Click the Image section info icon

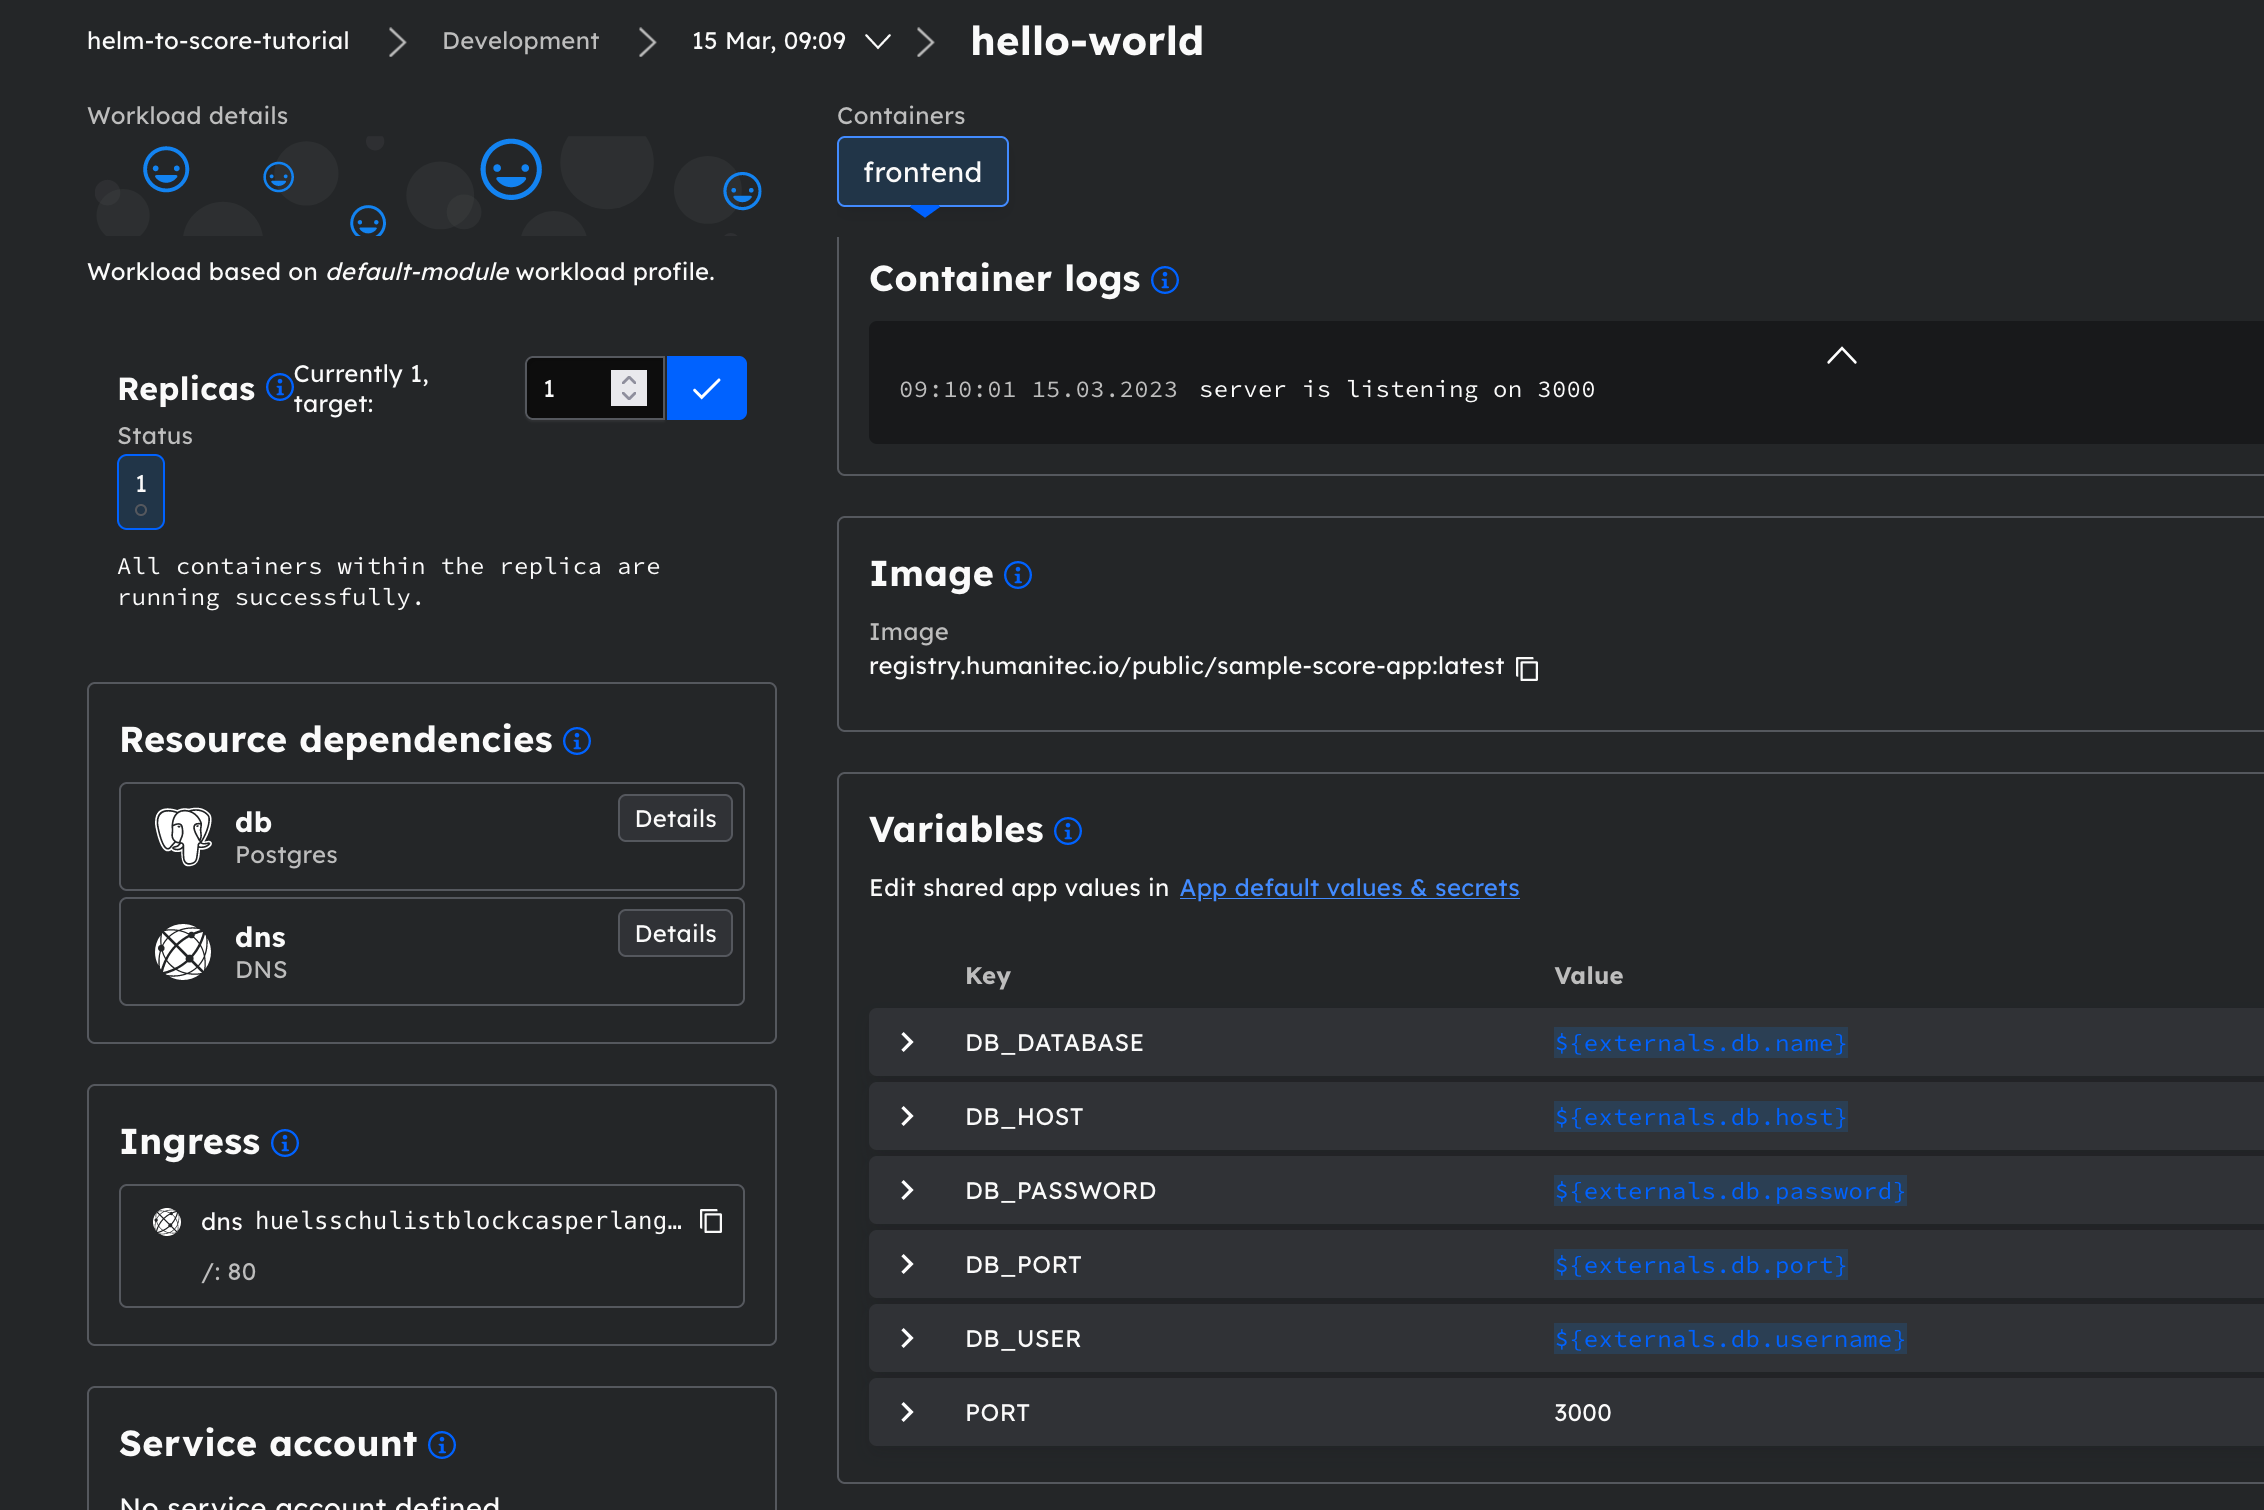[1018, 575]
